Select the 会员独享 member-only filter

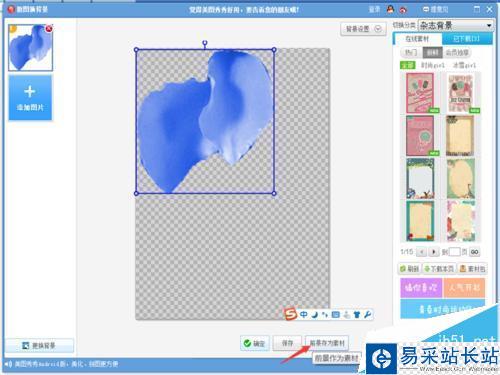click(457, 52)
